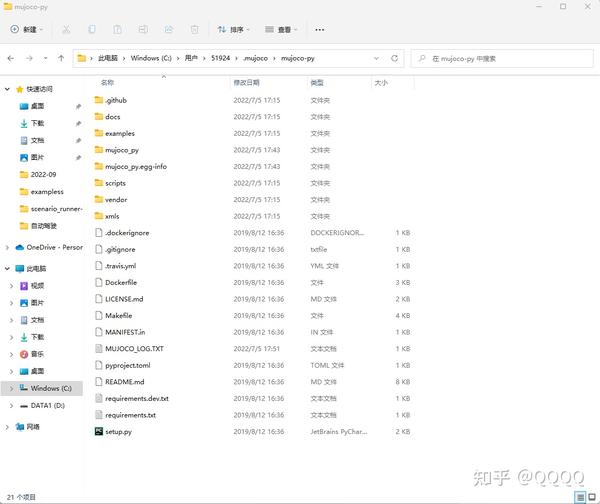Sort by 类型 column header
600x504 pixels.
click(x=317, y=83)
